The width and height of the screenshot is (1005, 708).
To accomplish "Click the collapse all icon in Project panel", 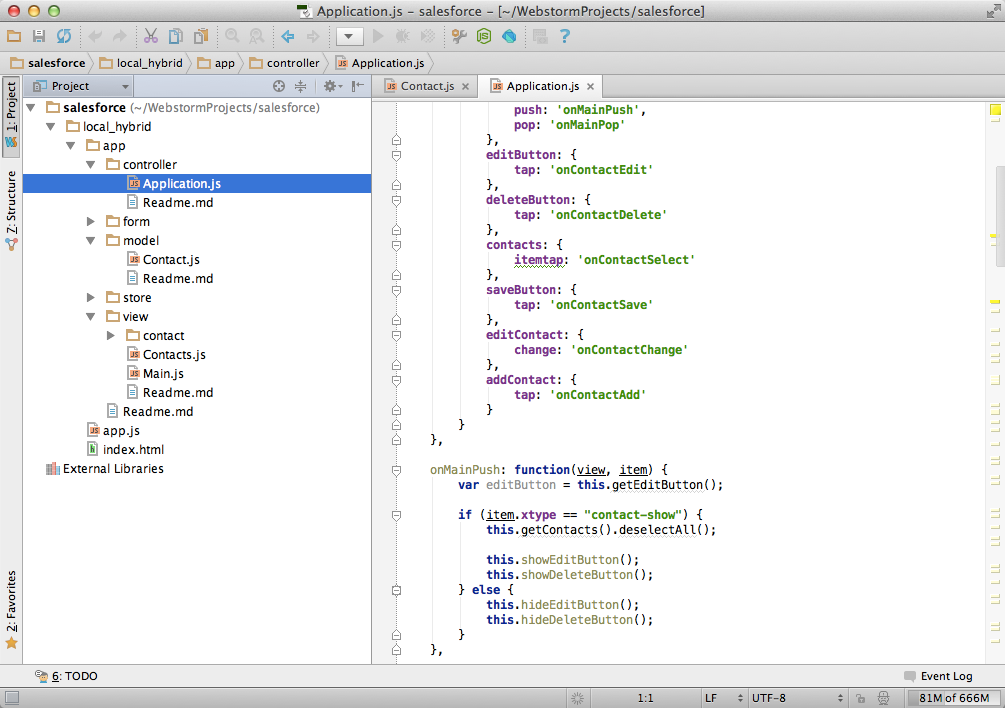I will tap(300, 87).
